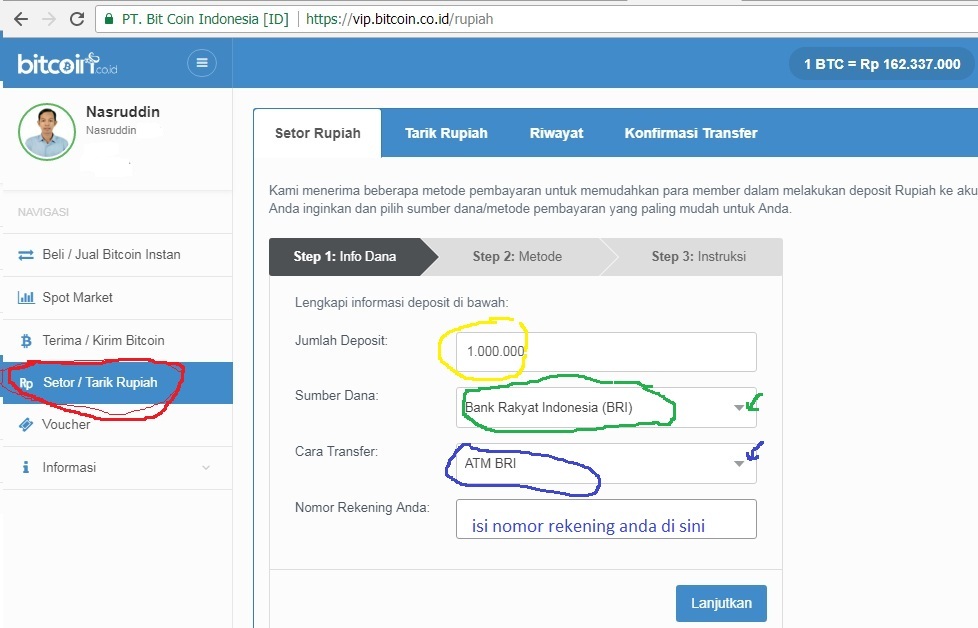
Task: Go to Terima / Kirim Bitcoin
Action: click(x=118, y=341)
